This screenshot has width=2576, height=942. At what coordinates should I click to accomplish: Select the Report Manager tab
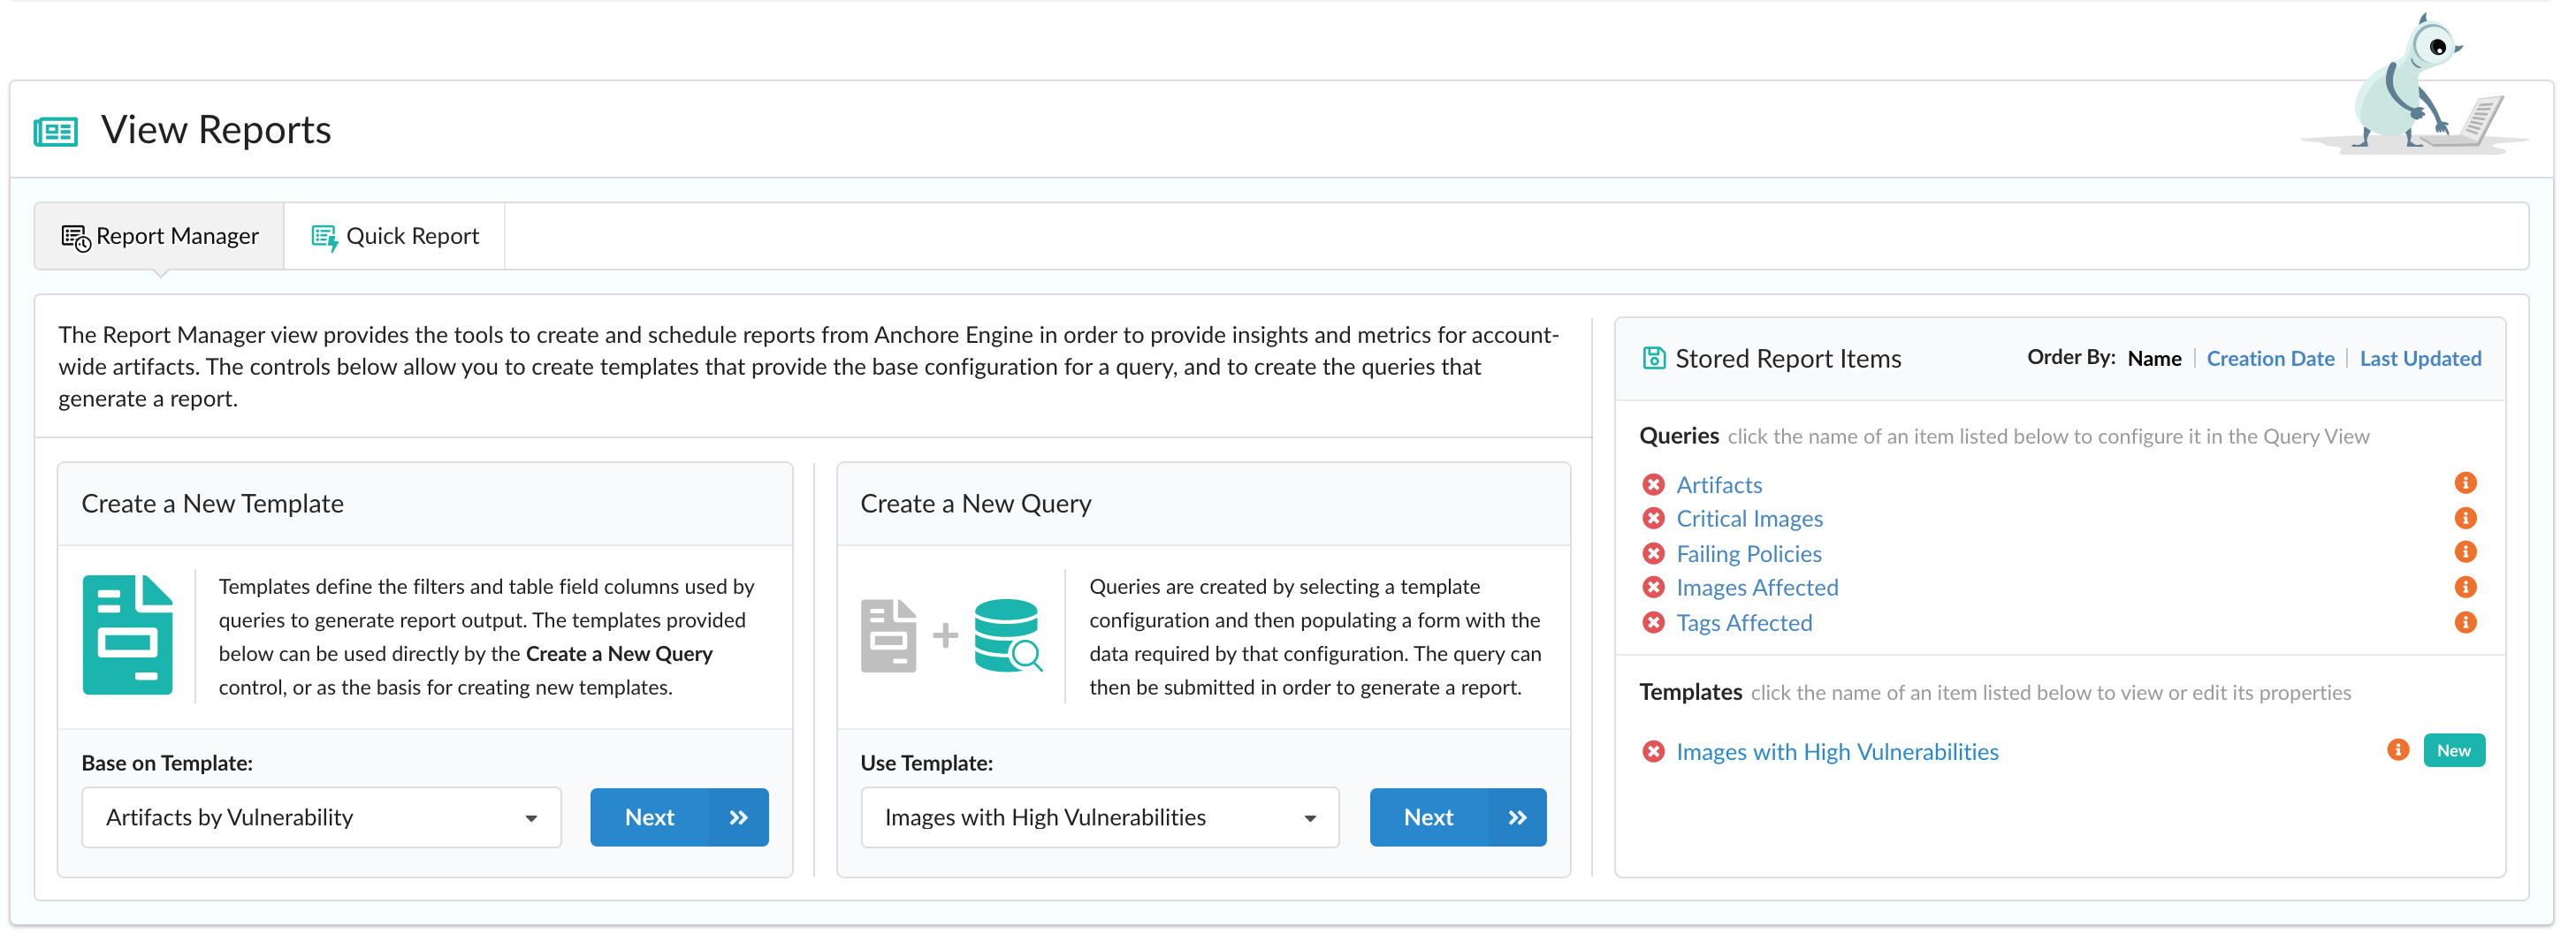(158, 236)
